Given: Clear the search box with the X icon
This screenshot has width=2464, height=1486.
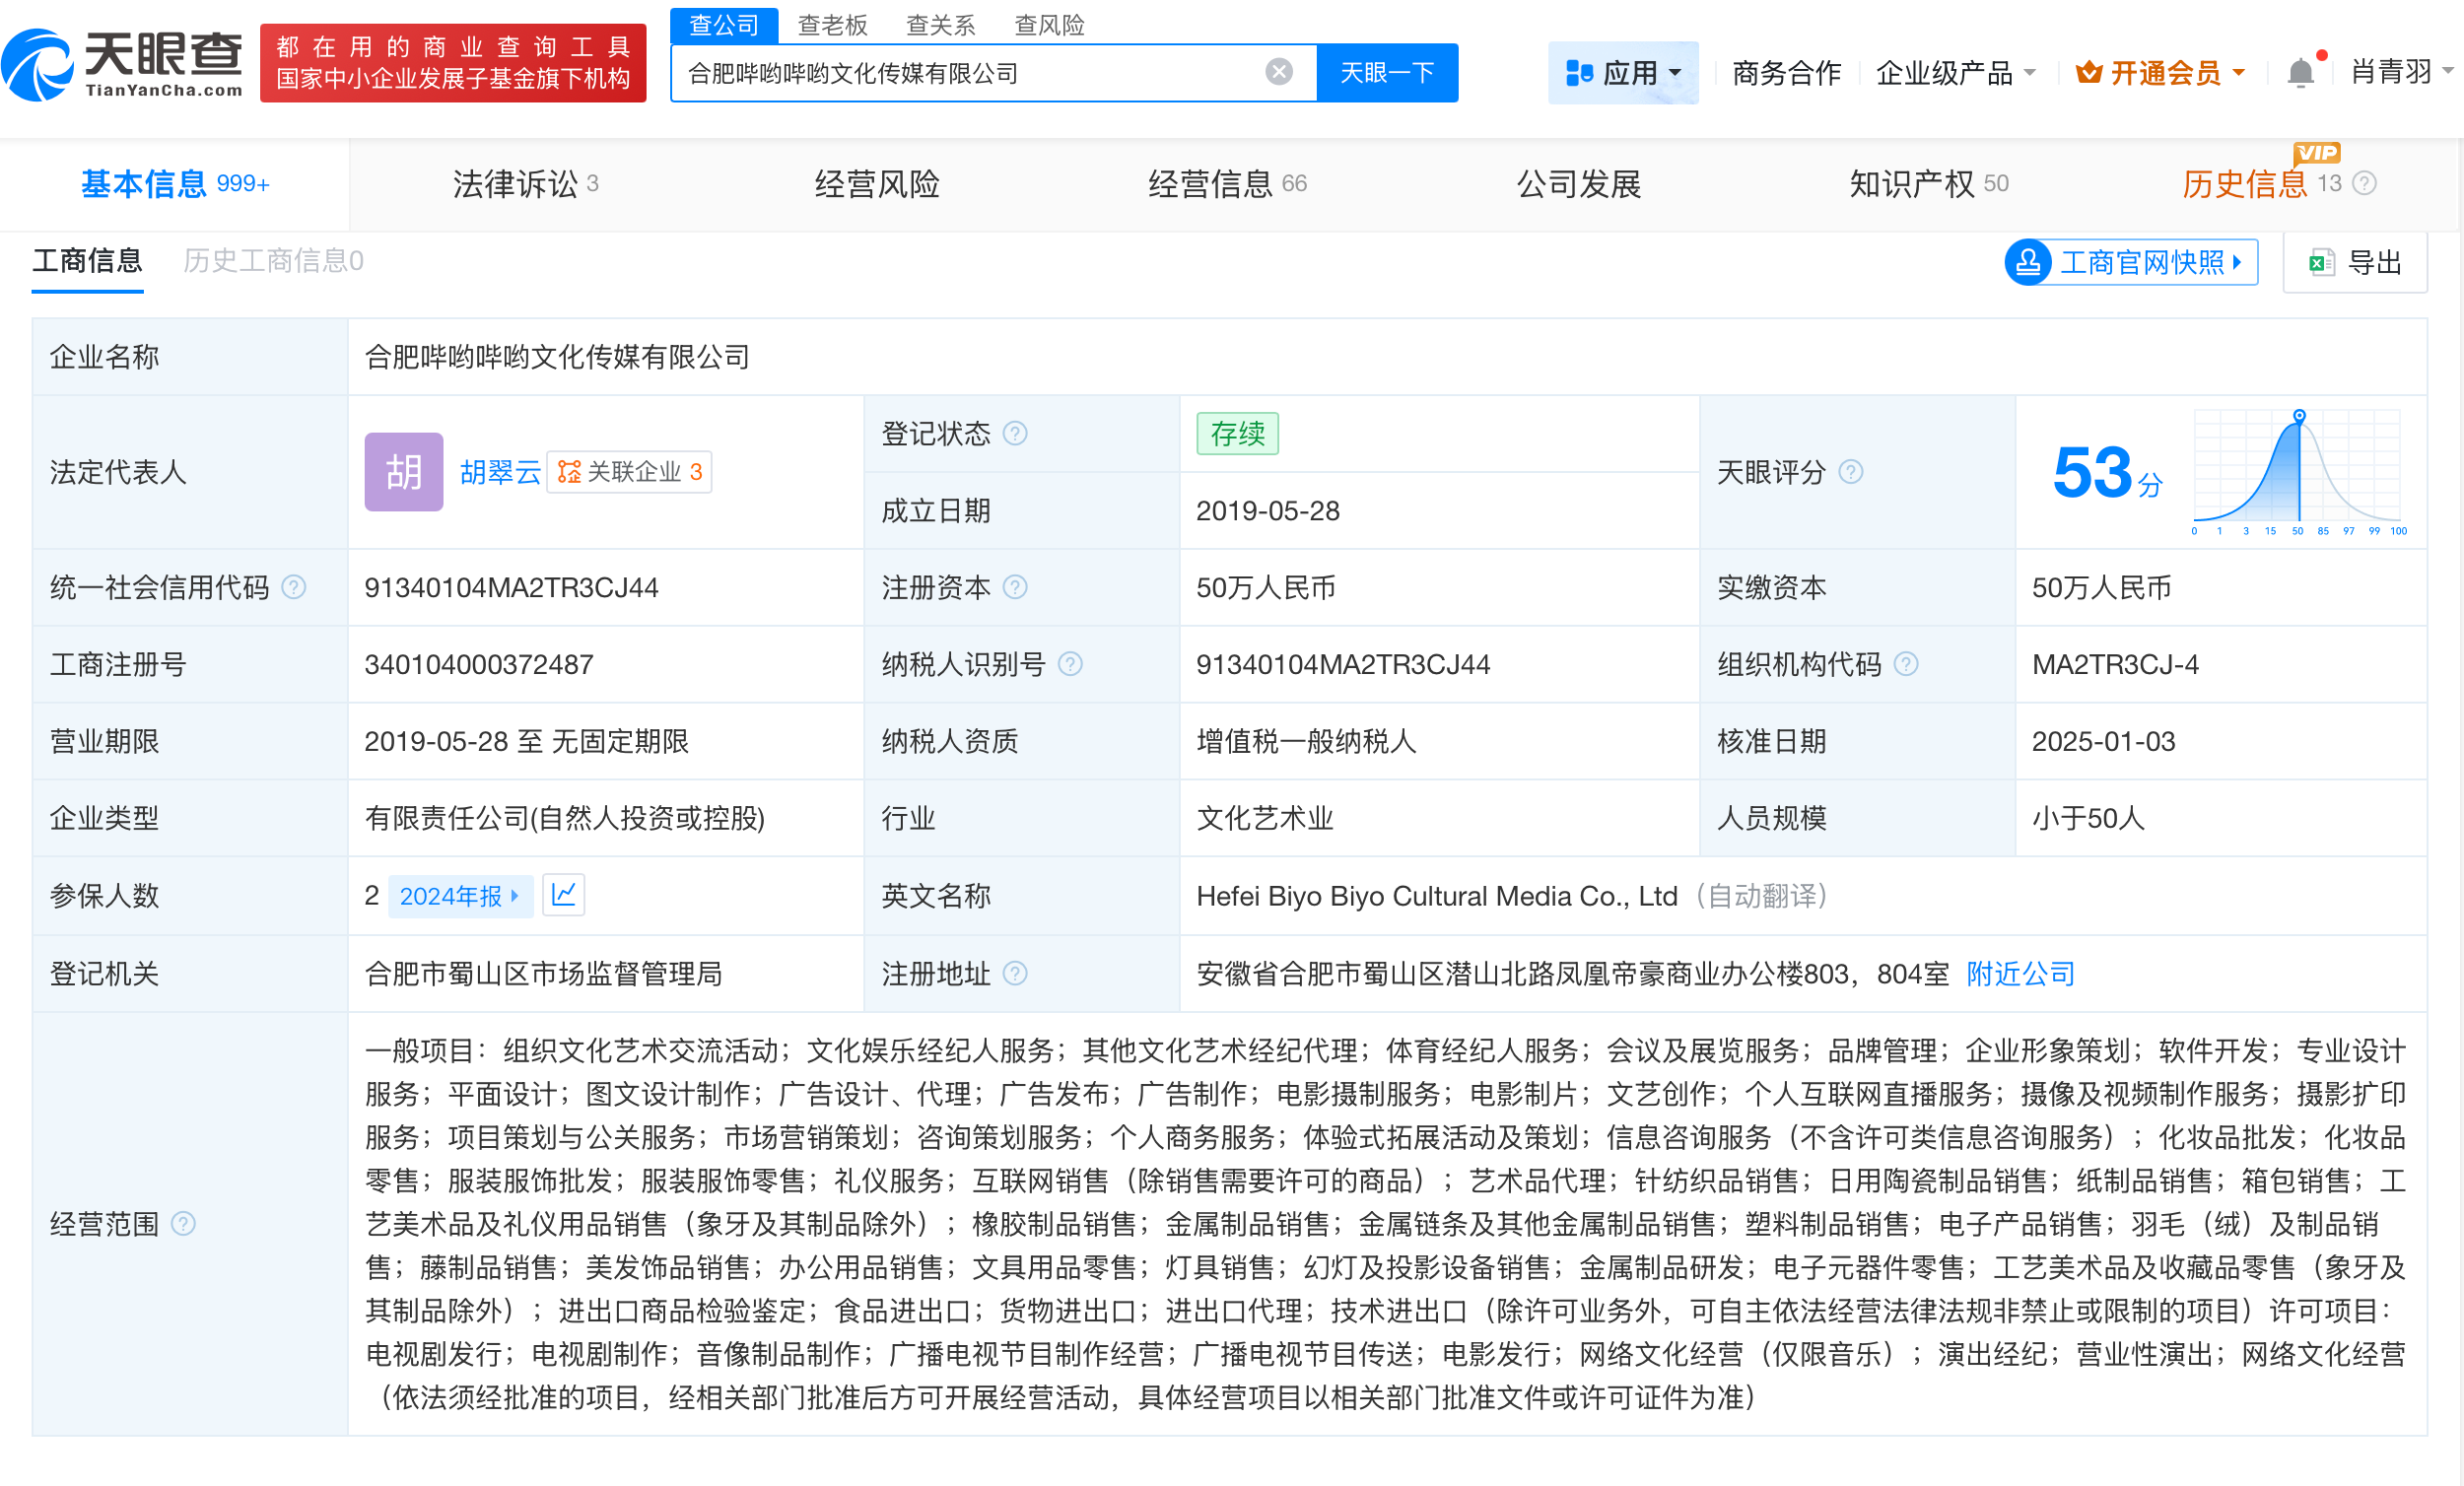Looking at the screenshot, I should [1278, 72].
